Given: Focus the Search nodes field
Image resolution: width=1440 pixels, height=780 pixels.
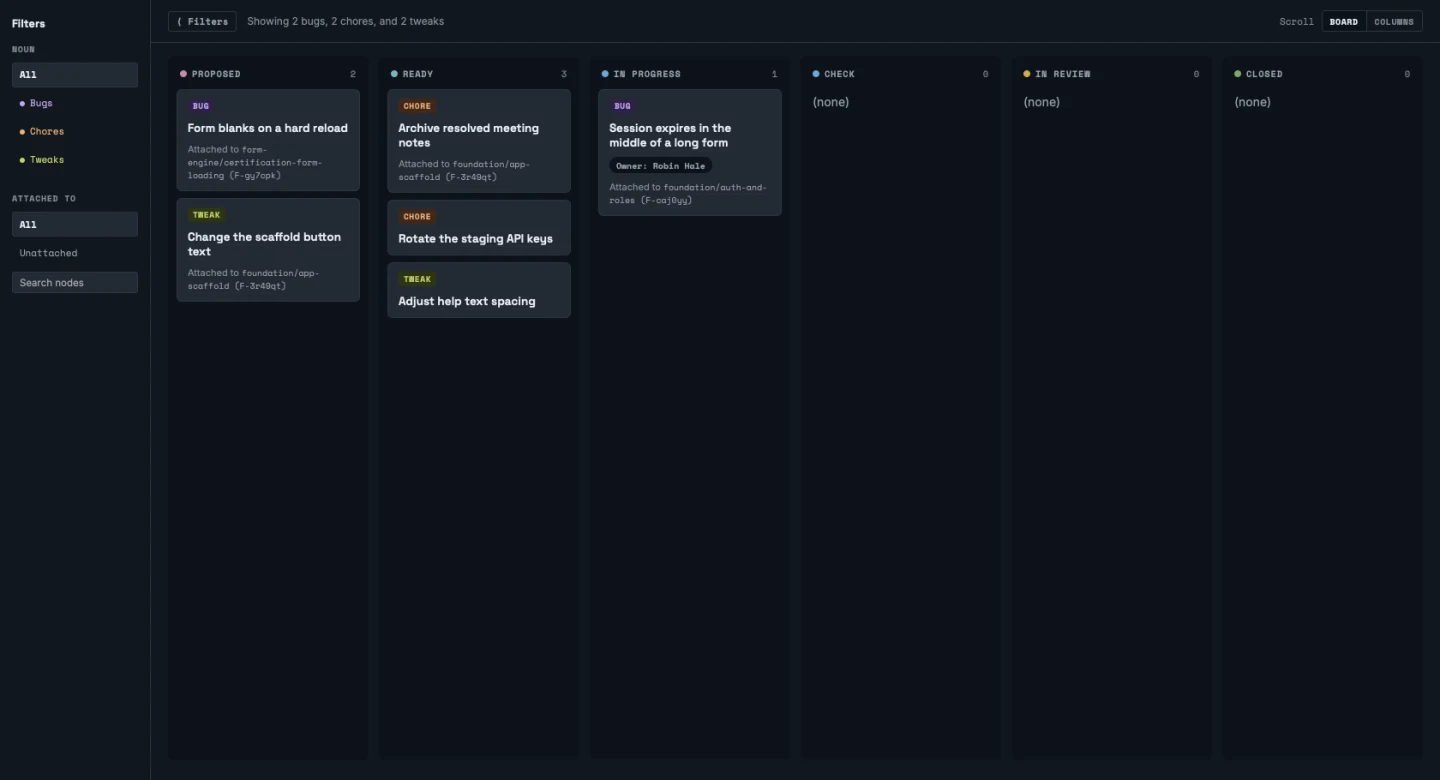Looking at the screenshot, I should 75,283.
